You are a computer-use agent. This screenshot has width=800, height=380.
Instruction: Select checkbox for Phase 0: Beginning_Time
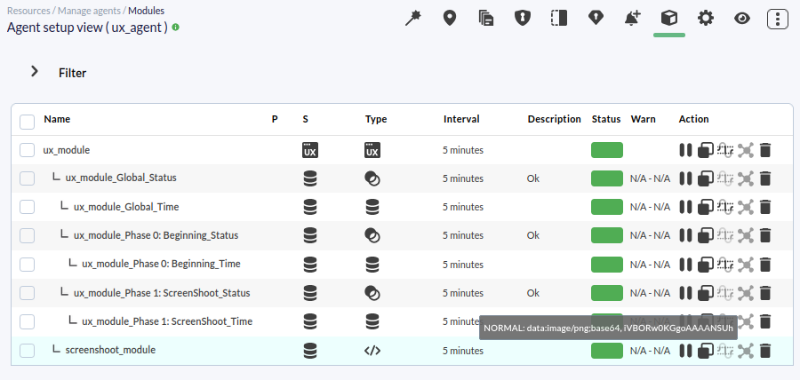coord(27,264)
